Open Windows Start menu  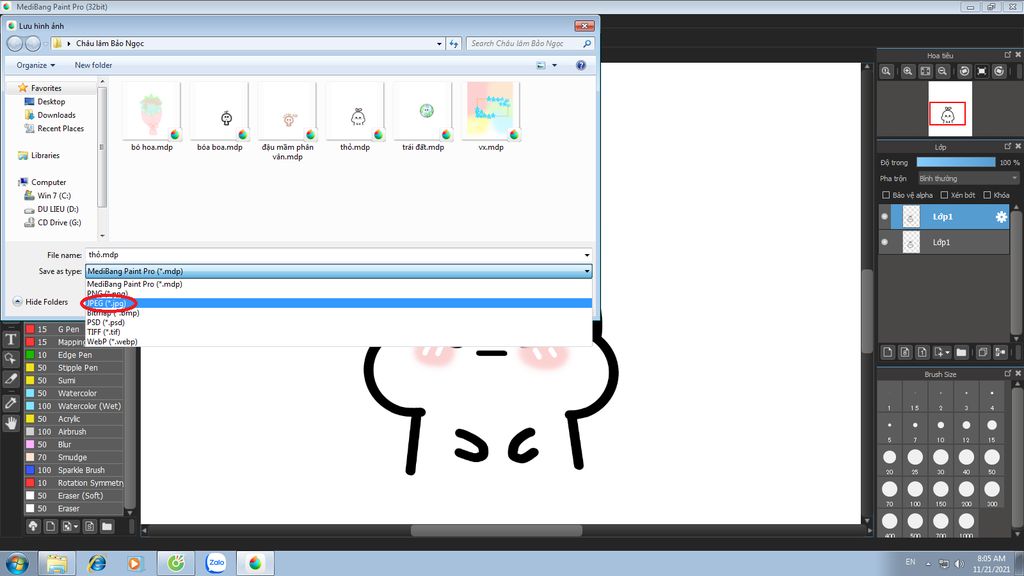17,563
